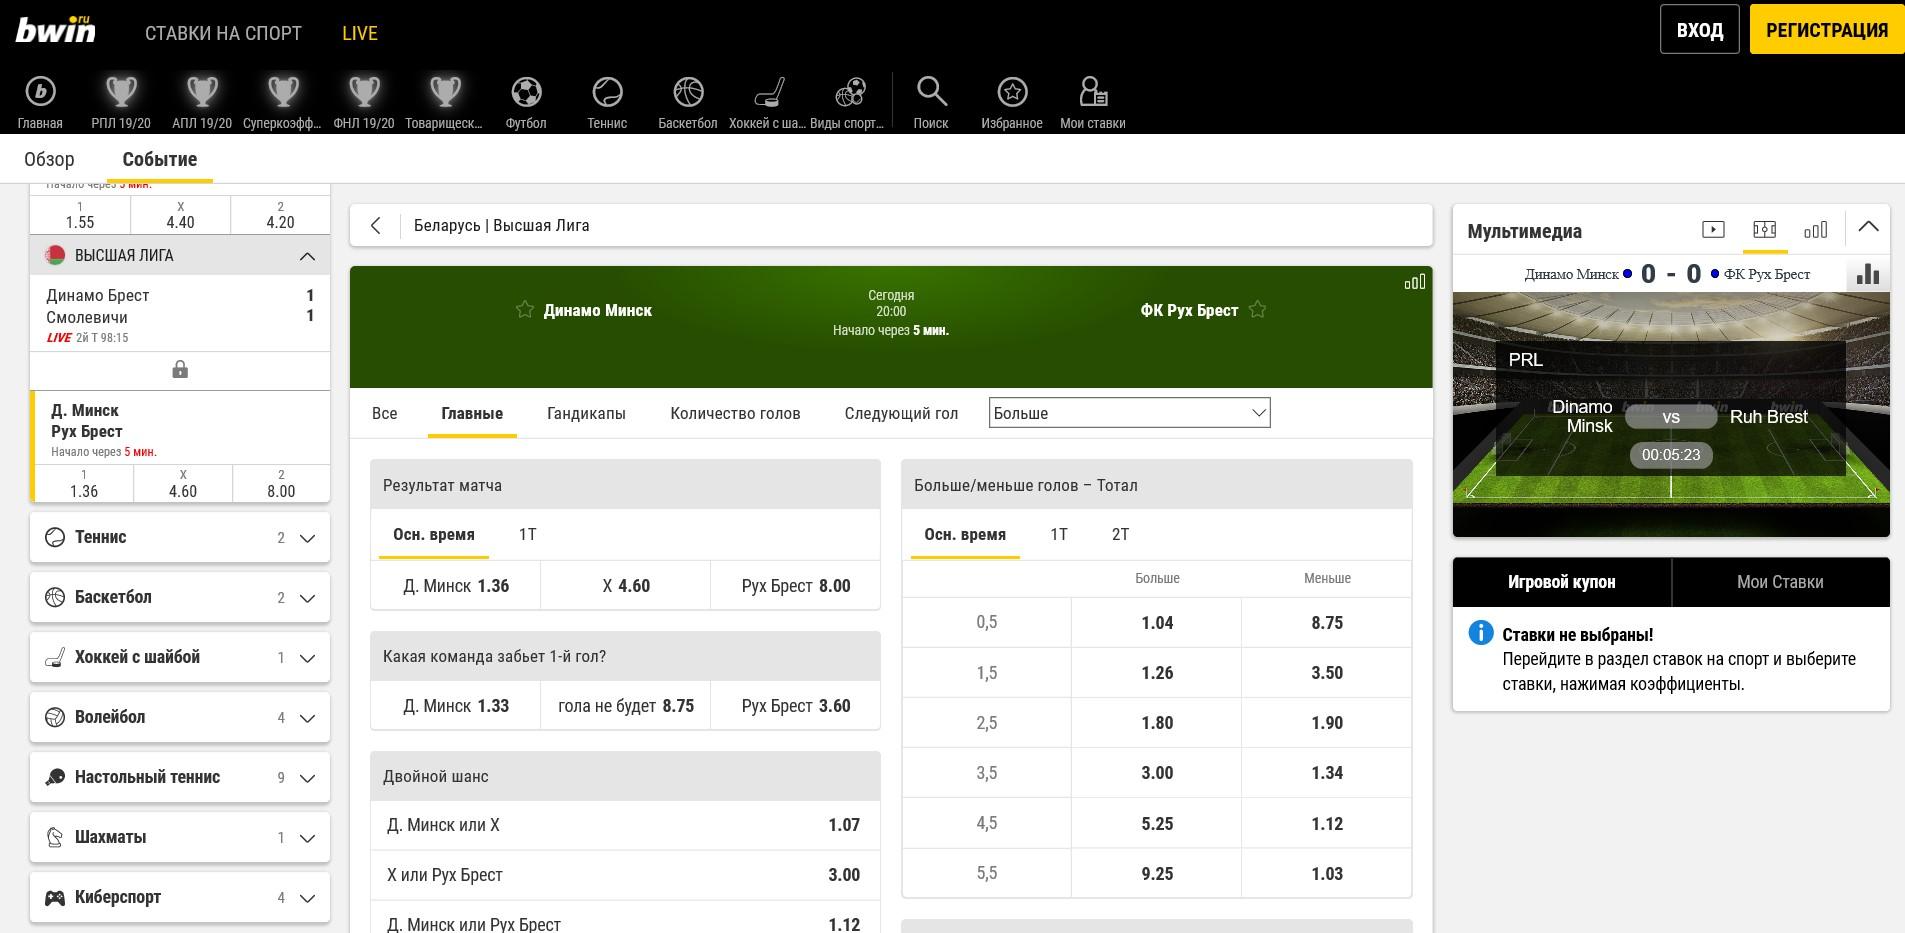Screen dimensions: 1905x933
Task: Add Динамо Минск to favorites star
Action: (525, 310)
